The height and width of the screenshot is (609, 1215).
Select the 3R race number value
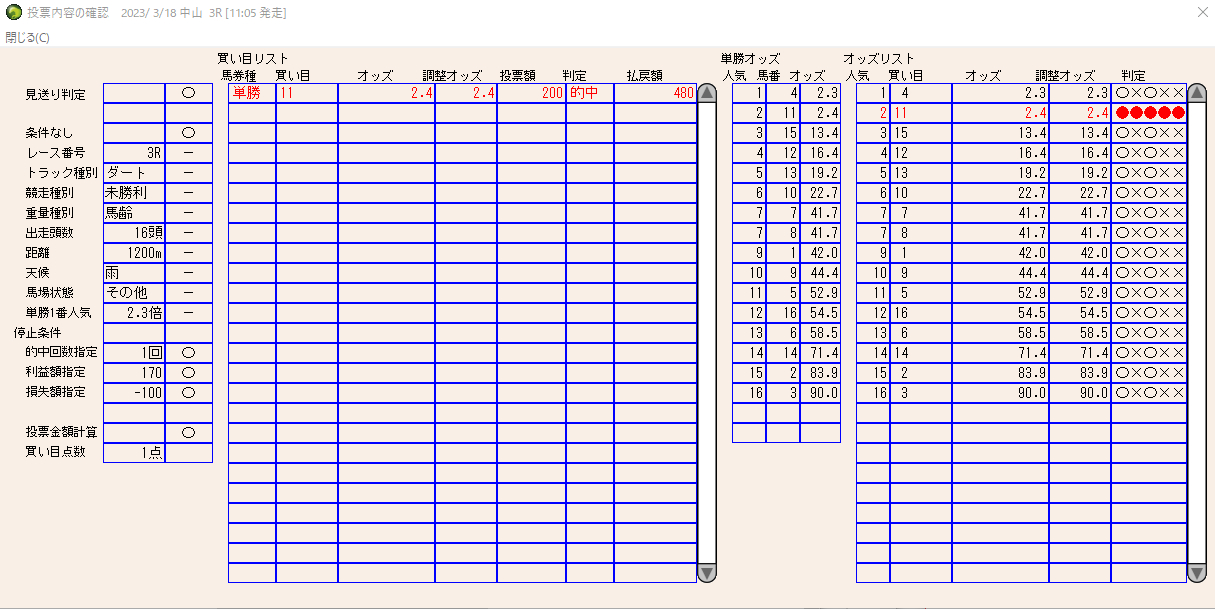[x=134, y=153]
